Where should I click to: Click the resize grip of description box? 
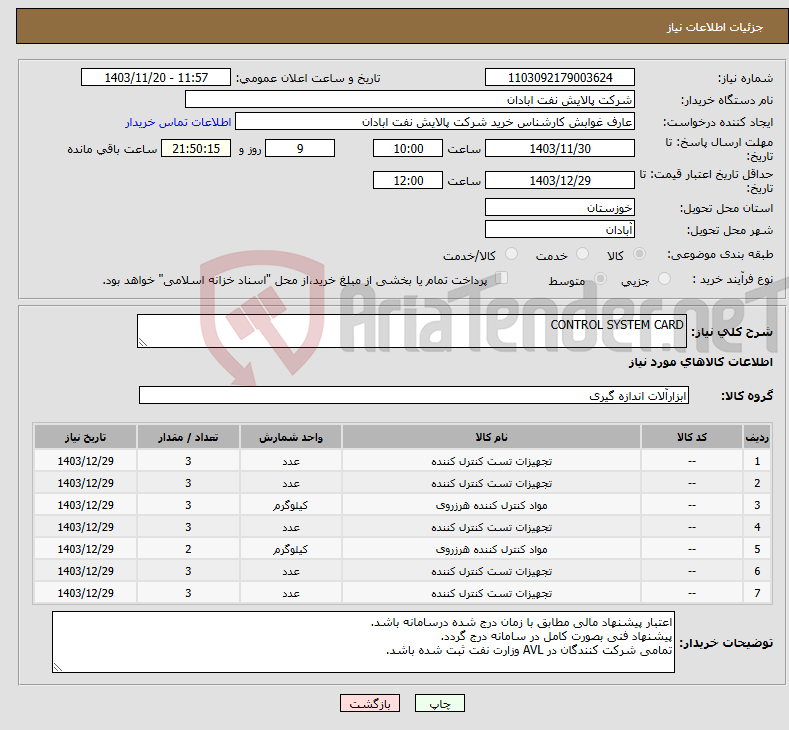143,342
